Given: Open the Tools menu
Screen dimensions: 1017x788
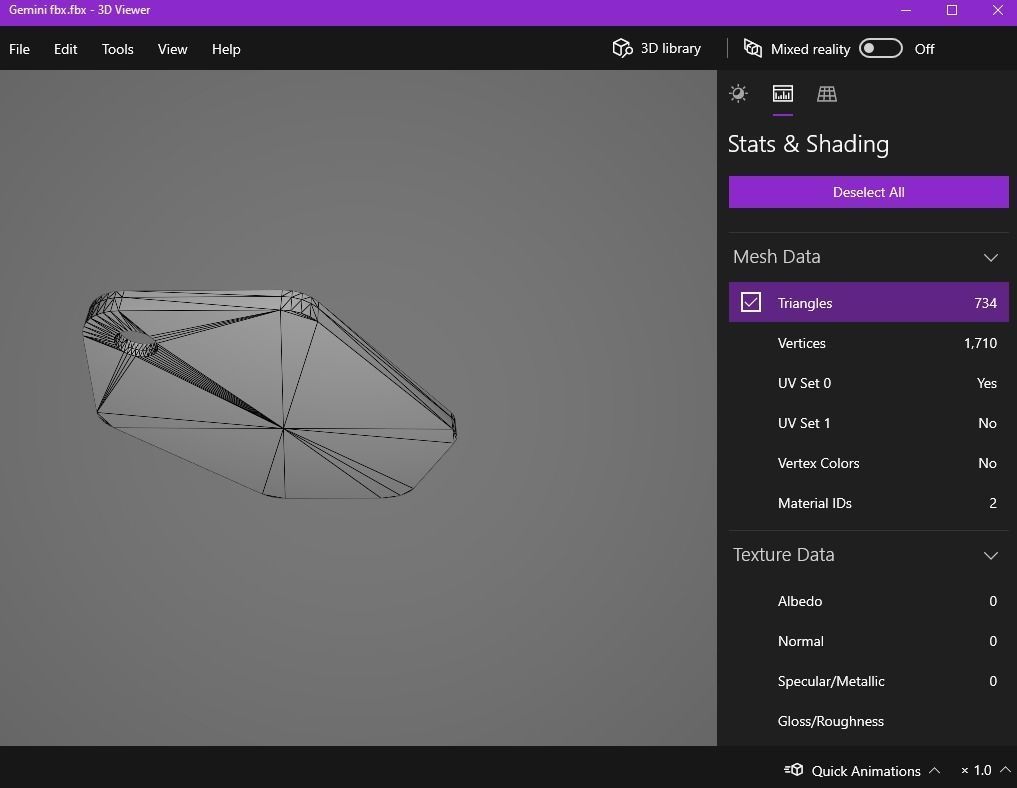Looking at the screenshot, I should (117, 49).
